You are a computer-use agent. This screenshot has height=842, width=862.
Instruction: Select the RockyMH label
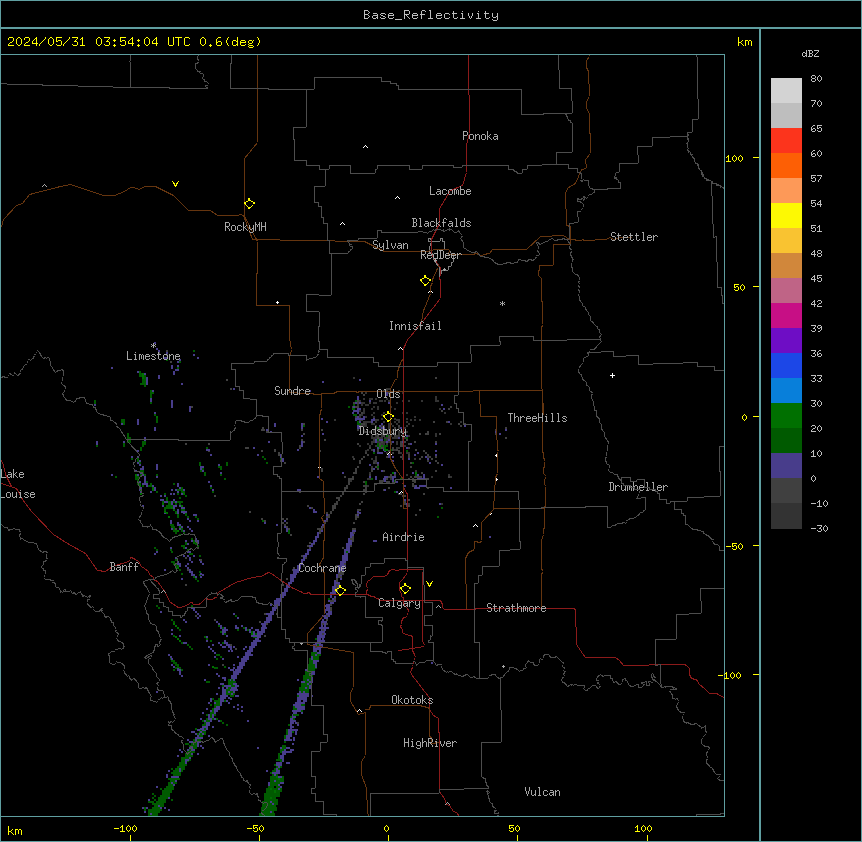[245, 227]
